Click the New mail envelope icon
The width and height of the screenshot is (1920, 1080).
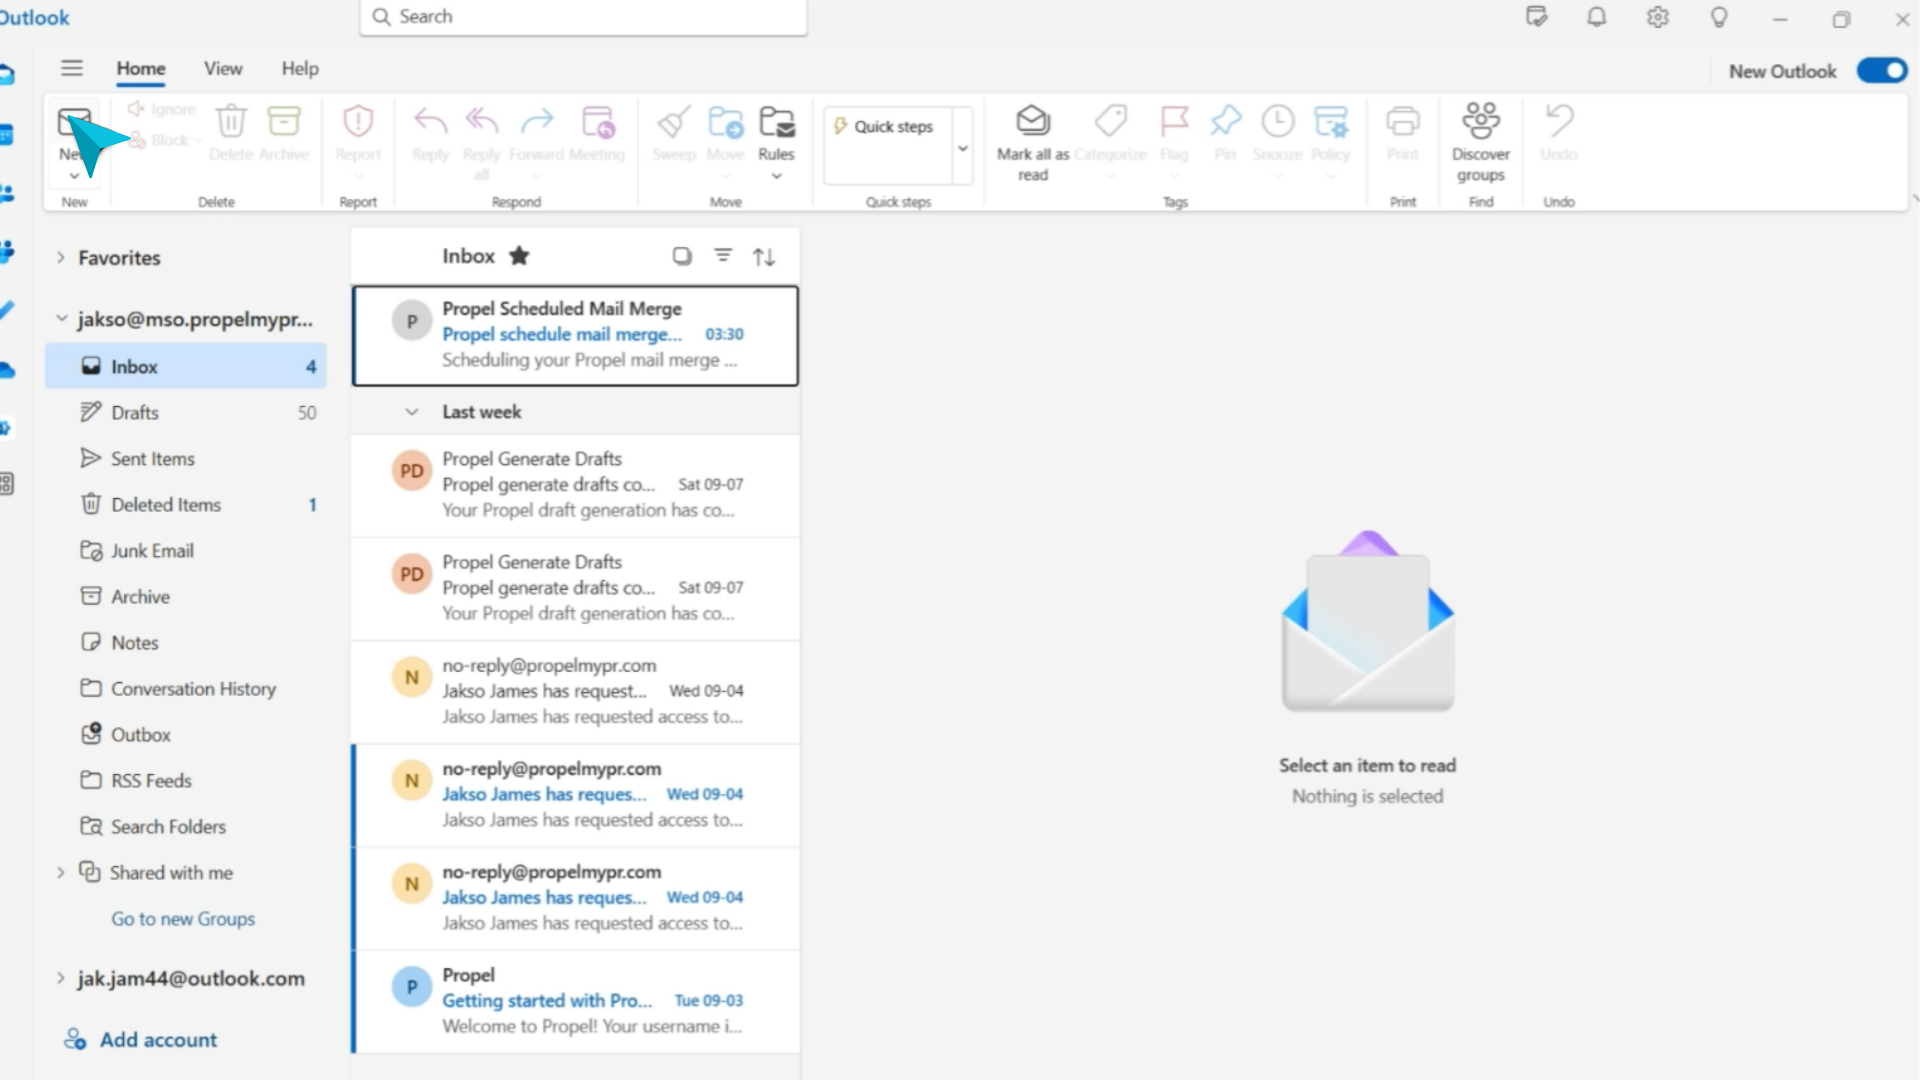[74, 122]
